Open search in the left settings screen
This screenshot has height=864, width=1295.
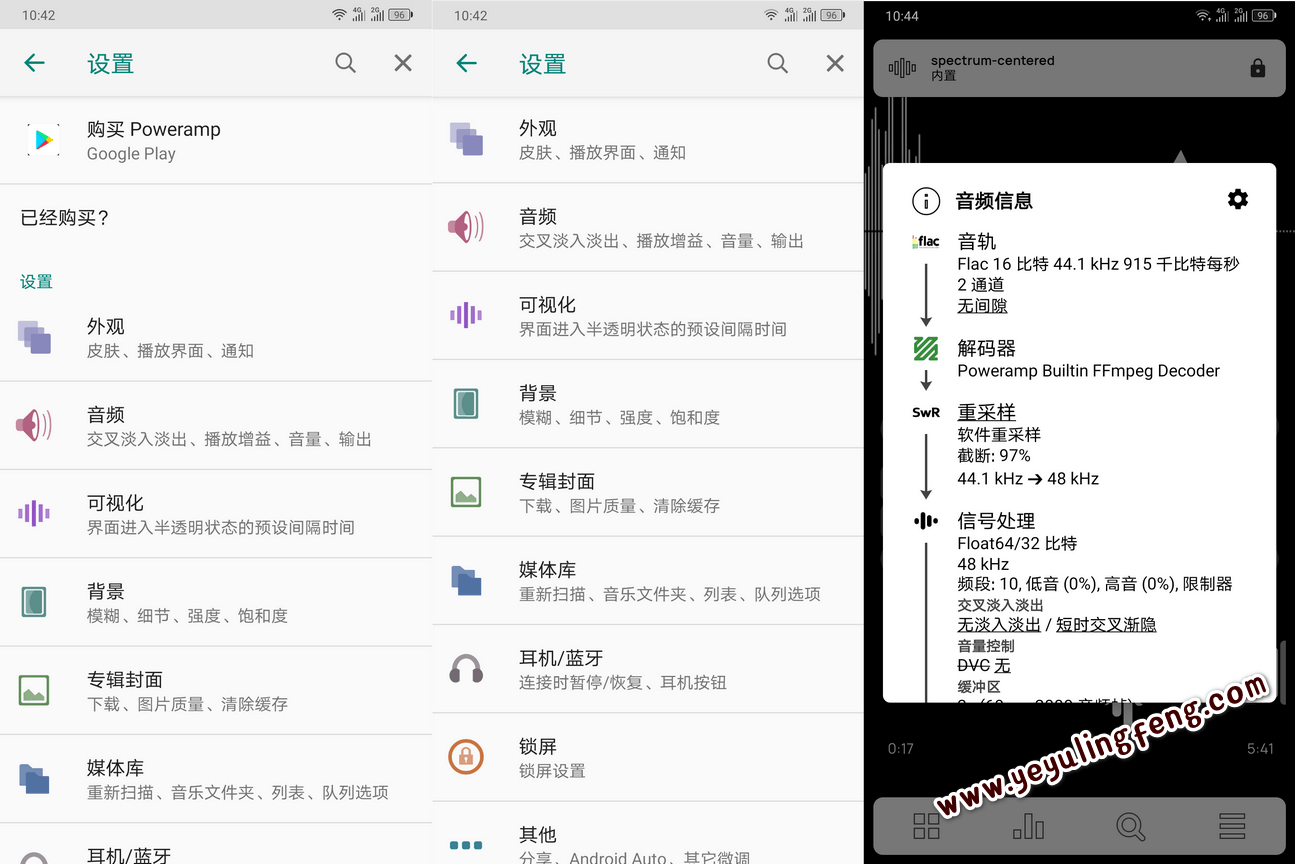click(345, 63)
